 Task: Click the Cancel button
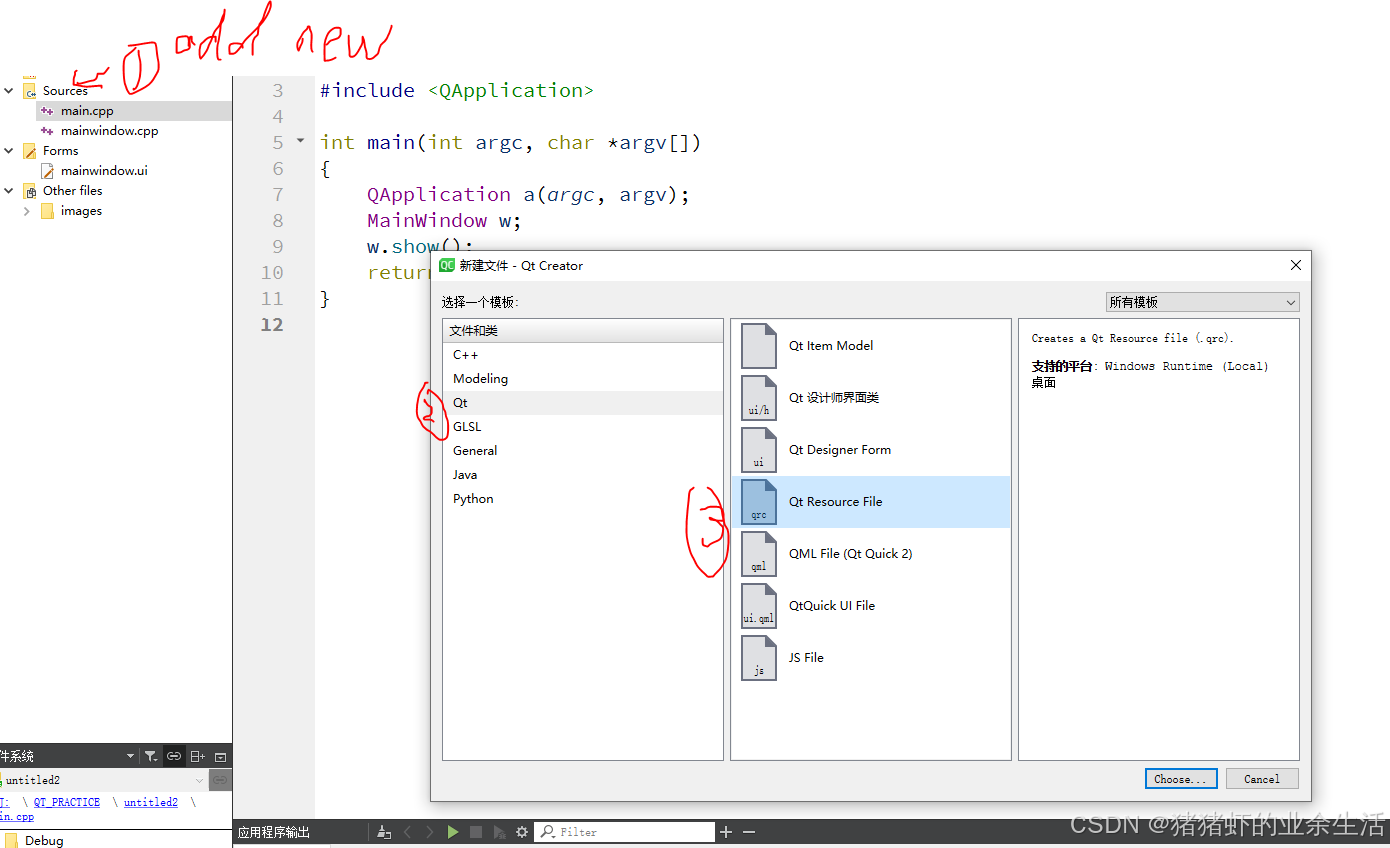1261,779
